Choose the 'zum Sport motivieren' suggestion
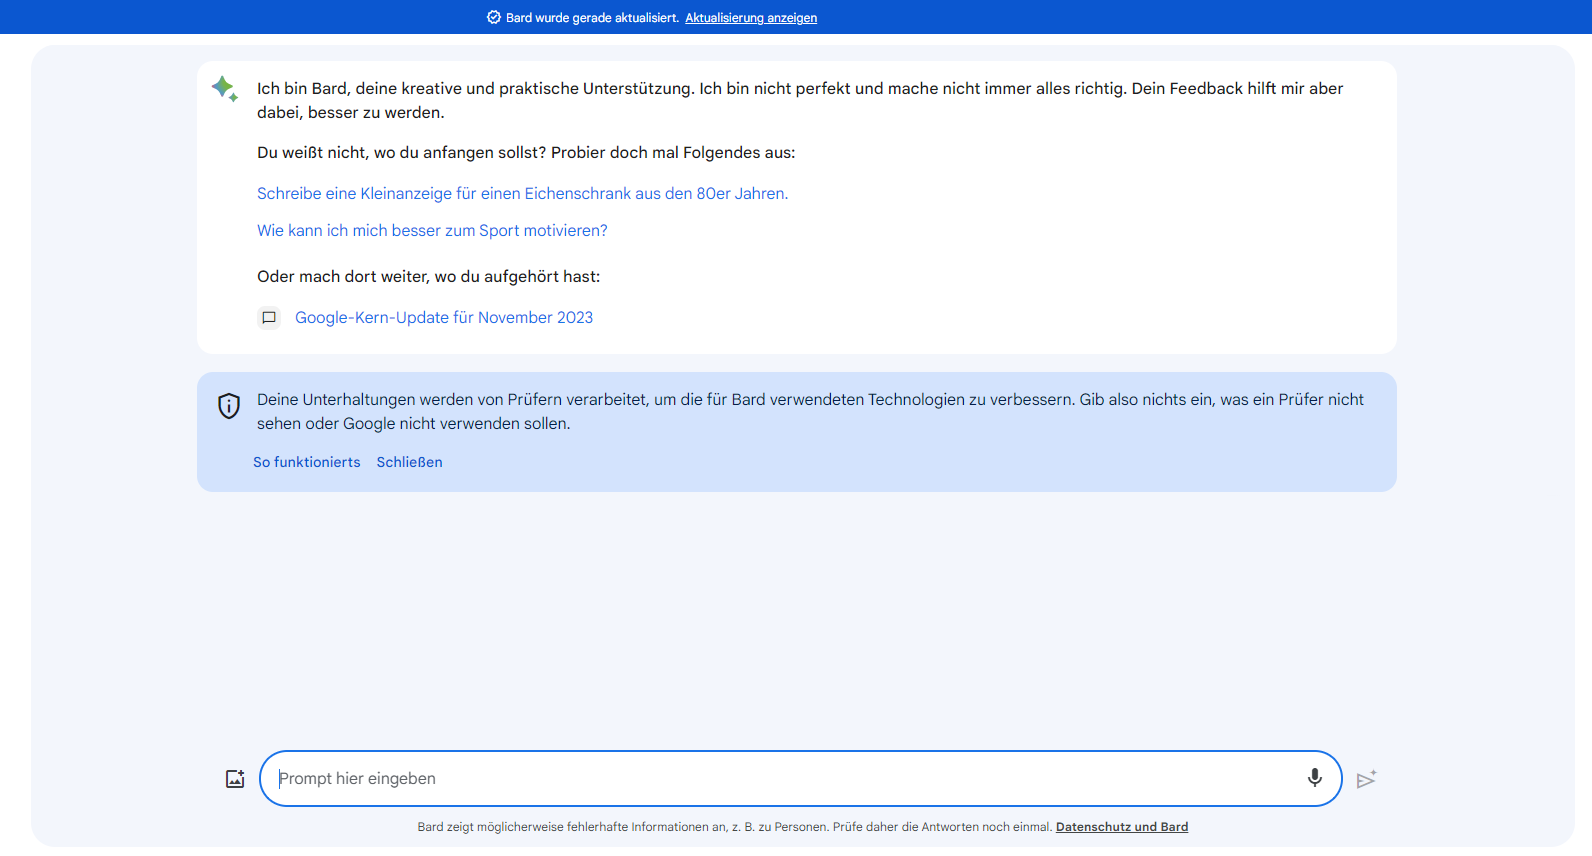Viewport: 1592px width, 856px height. coord(432,231)
